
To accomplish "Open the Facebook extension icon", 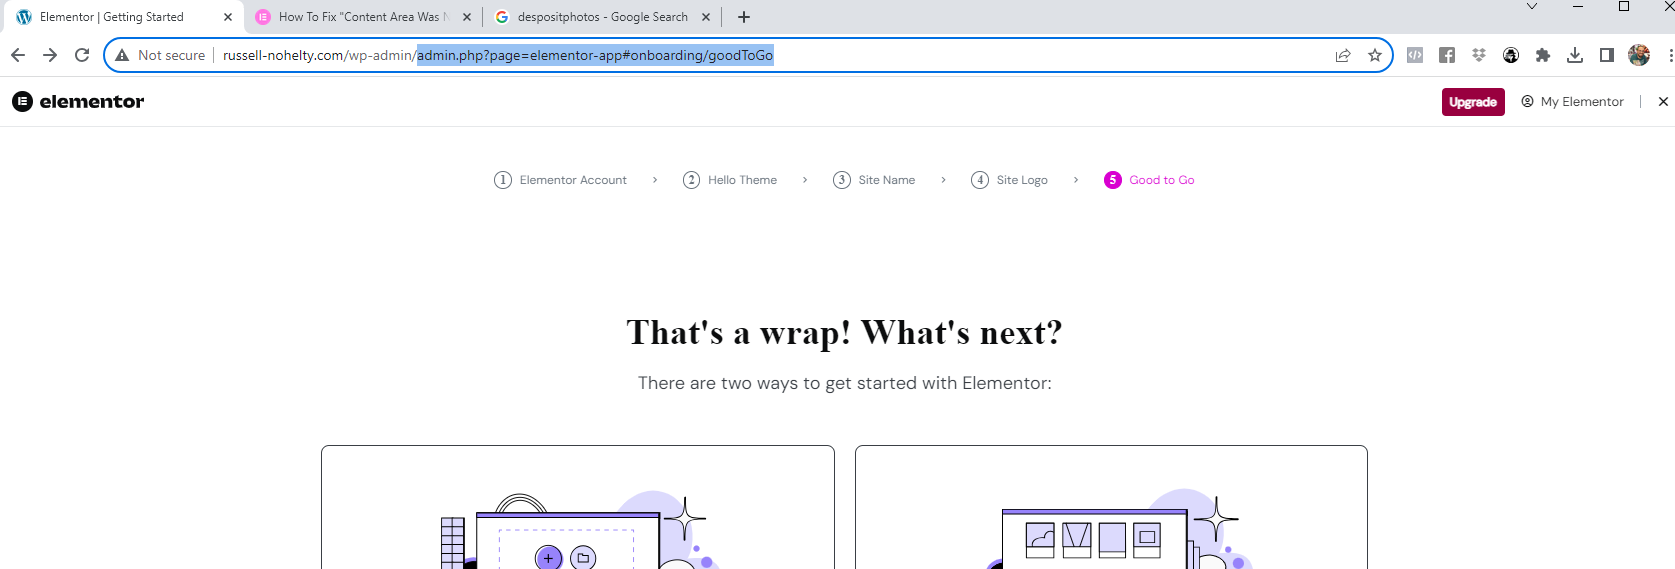I will 1447,55.
